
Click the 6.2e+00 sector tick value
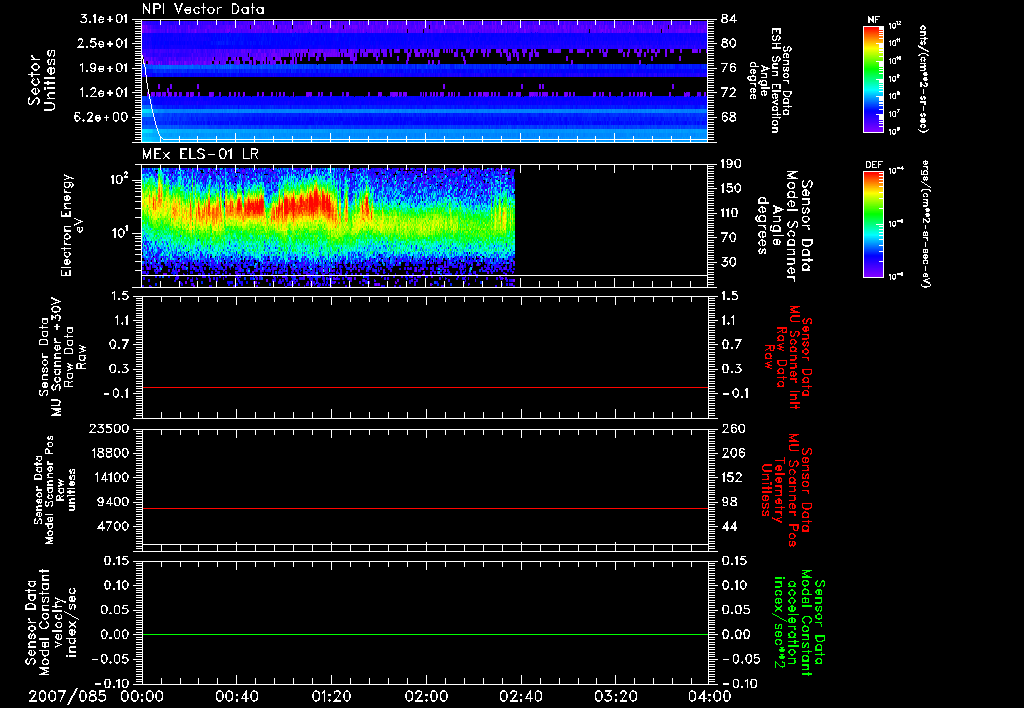pos(103,117)
